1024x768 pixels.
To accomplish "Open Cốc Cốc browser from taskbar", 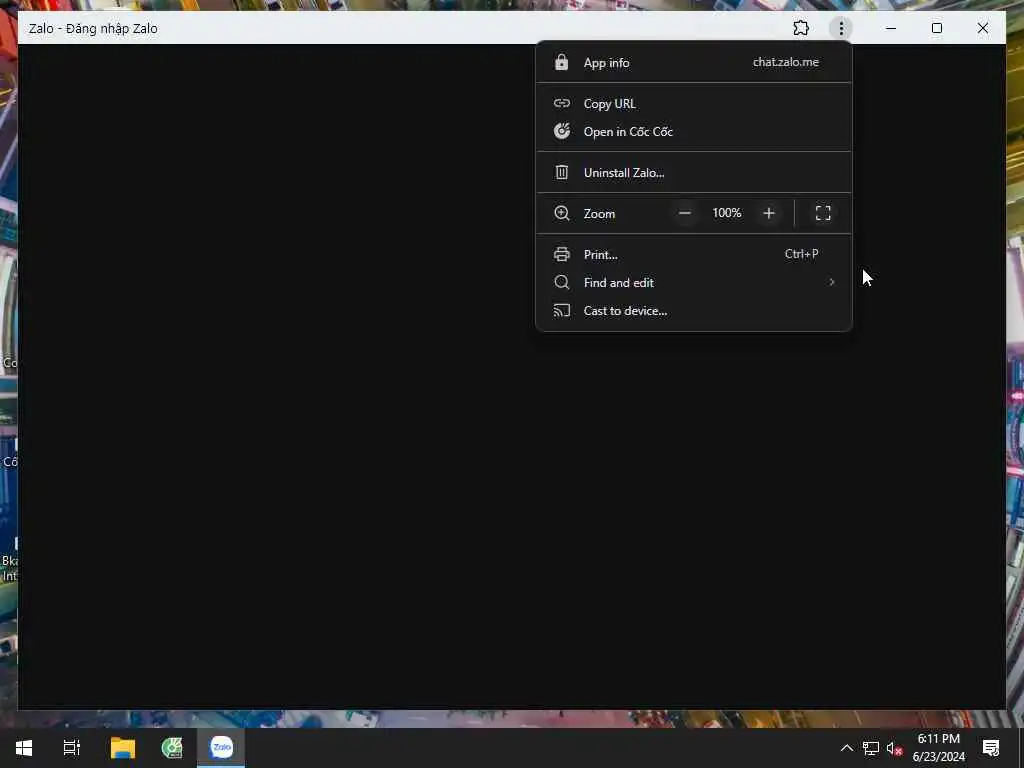I will click(172, 748).
